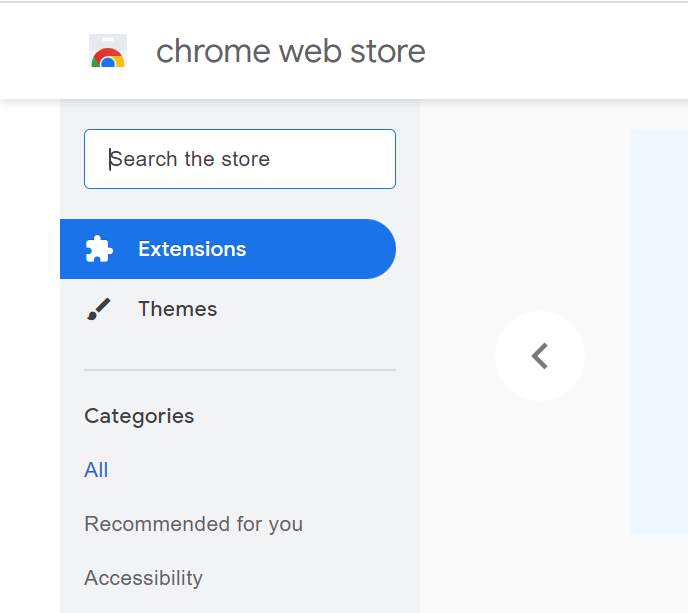This screenshot has width=688, height=613.
Task: Click the light blue featured banner
Action: point(658,330)
